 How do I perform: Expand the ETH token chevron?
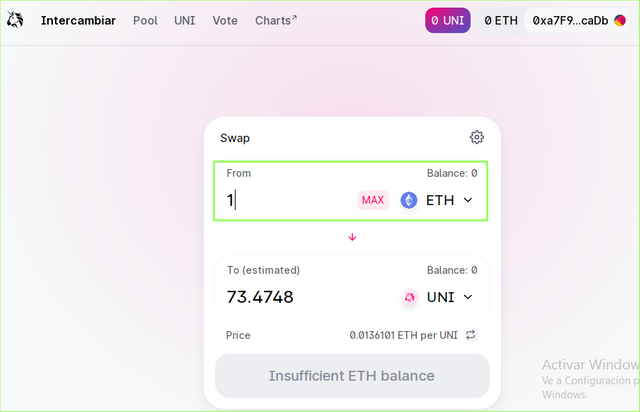pyautogui.click(x=468, y=200)
